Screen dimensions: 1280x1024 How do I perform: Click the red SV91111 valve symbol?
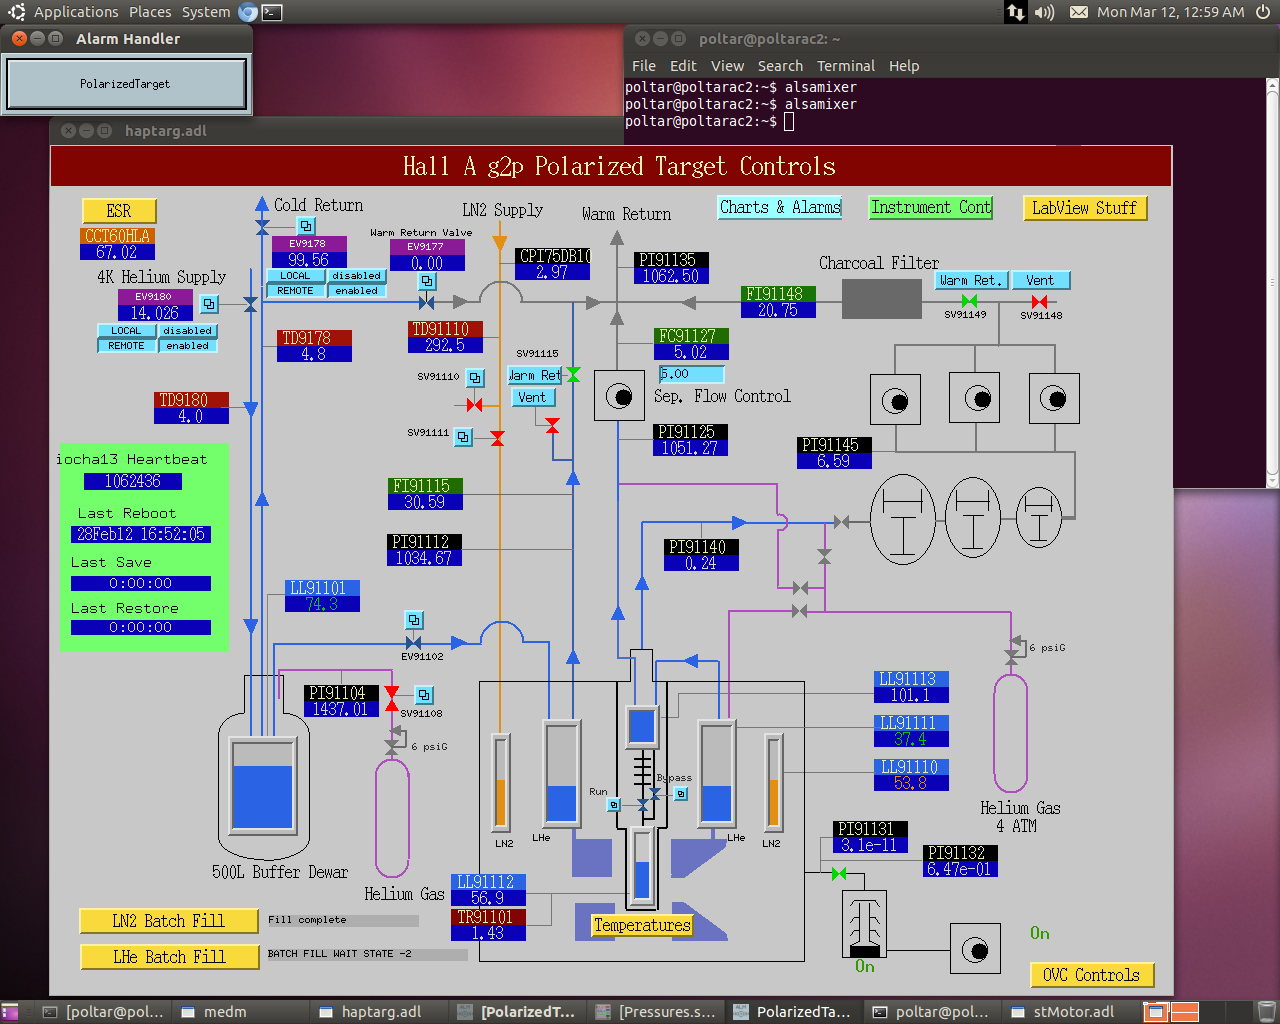click(497, 439)
